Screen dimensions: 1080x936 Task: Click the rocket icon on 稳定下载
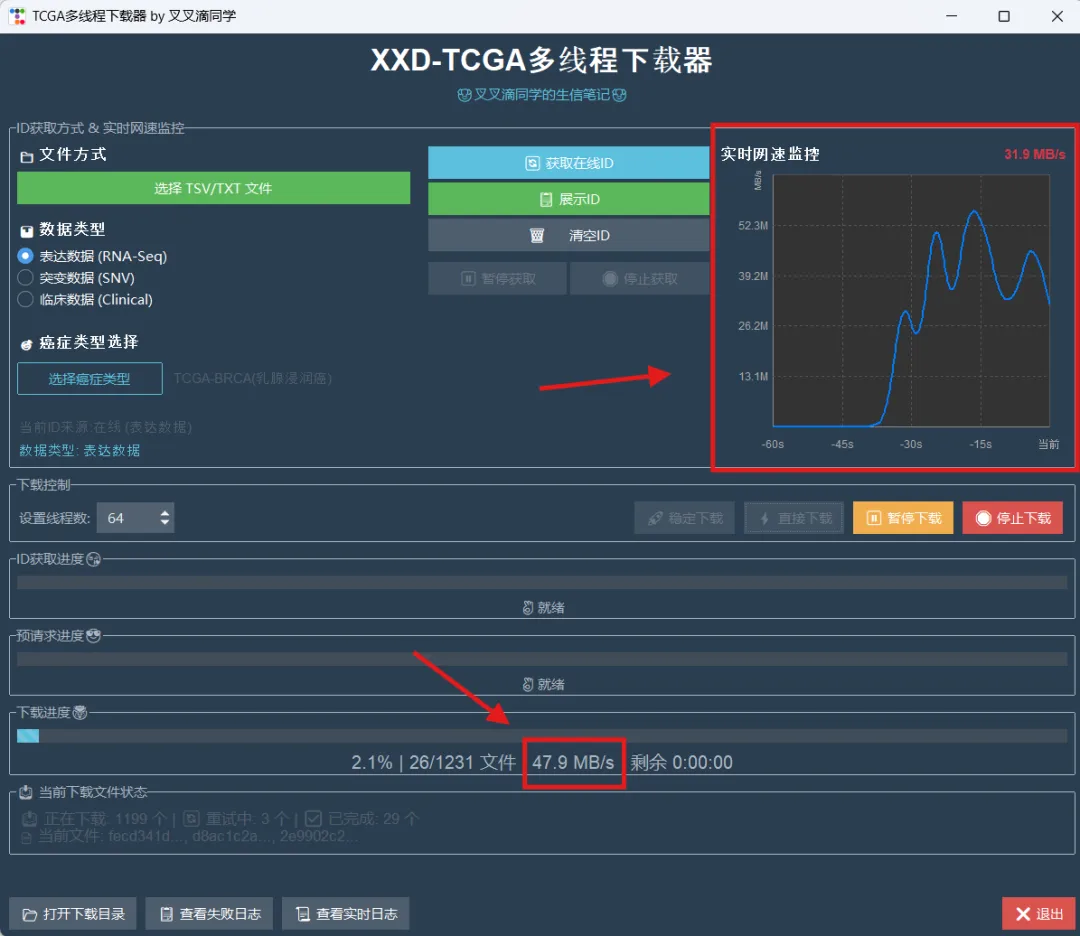[655, 518]
